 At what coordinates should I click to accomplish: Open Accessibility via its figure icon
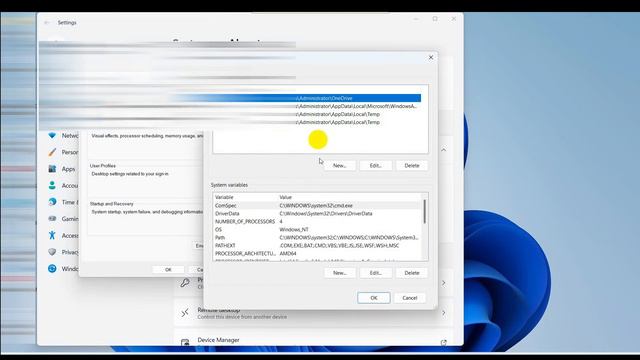(x=52, y=236)
